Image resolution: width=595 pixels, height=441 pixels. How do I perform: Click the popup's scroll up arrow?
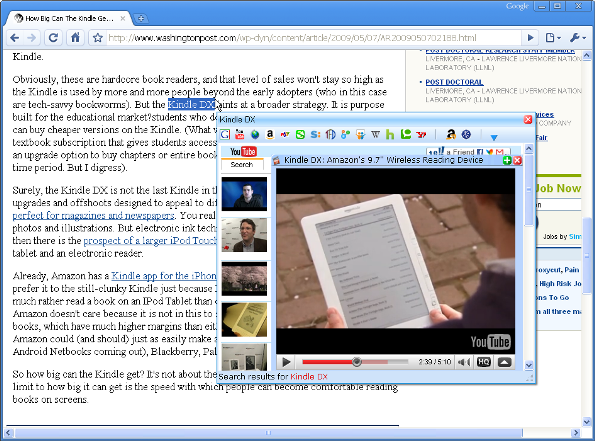[529, 149]
